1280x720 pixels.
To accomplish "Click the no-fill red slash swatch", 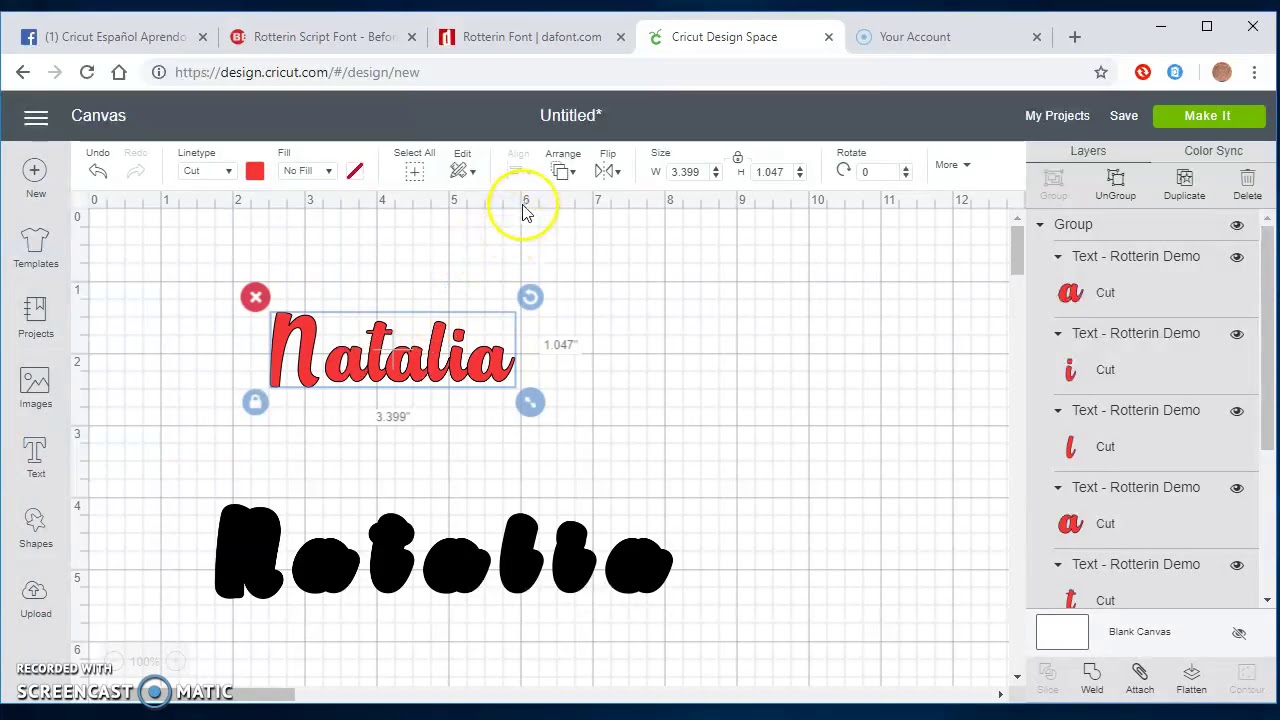I will click(x=354, y=172).
